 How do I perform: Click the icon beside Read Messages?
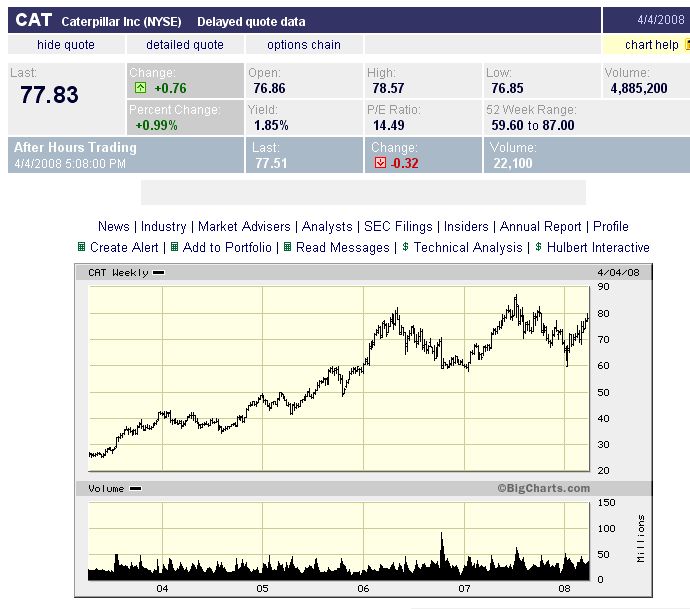coord(287,247)
